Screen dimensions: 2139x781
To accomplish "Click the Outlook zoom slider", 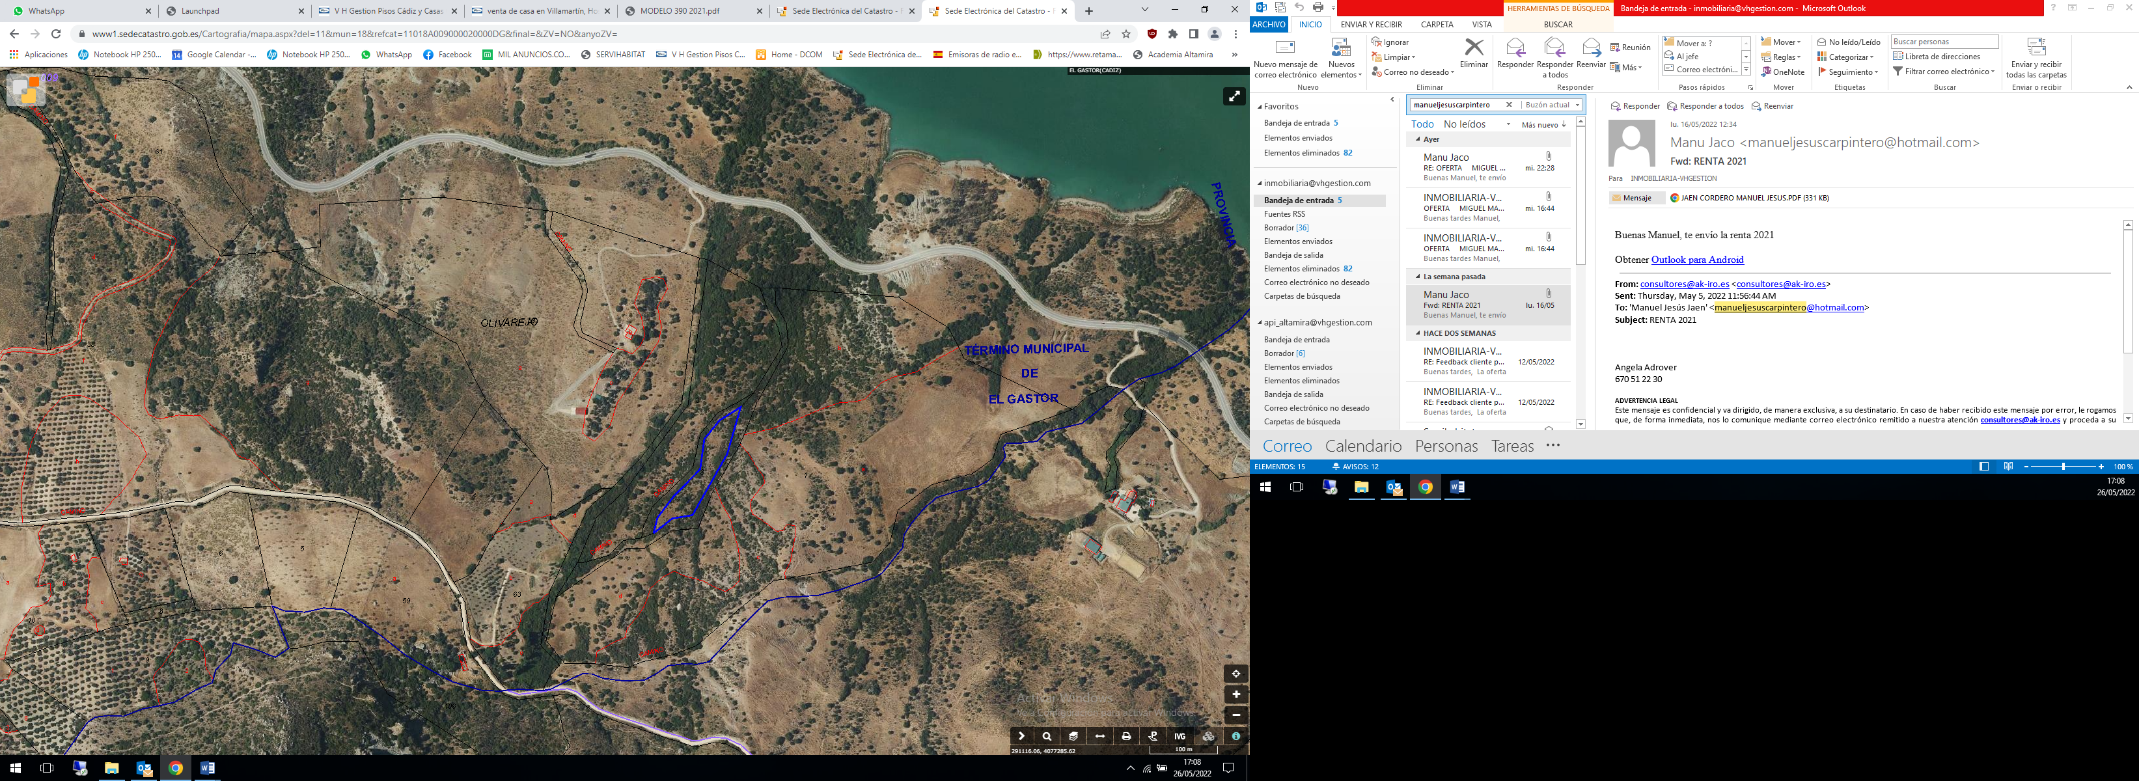I will [2063, 467].
